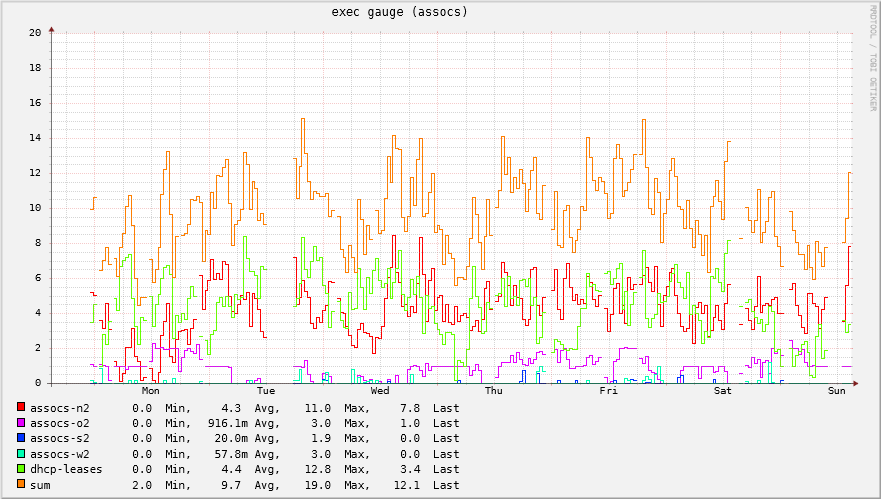
Task: Click the green dhcp-leases legend swatch
Action: pyautogui.click(x=21, y=469)
